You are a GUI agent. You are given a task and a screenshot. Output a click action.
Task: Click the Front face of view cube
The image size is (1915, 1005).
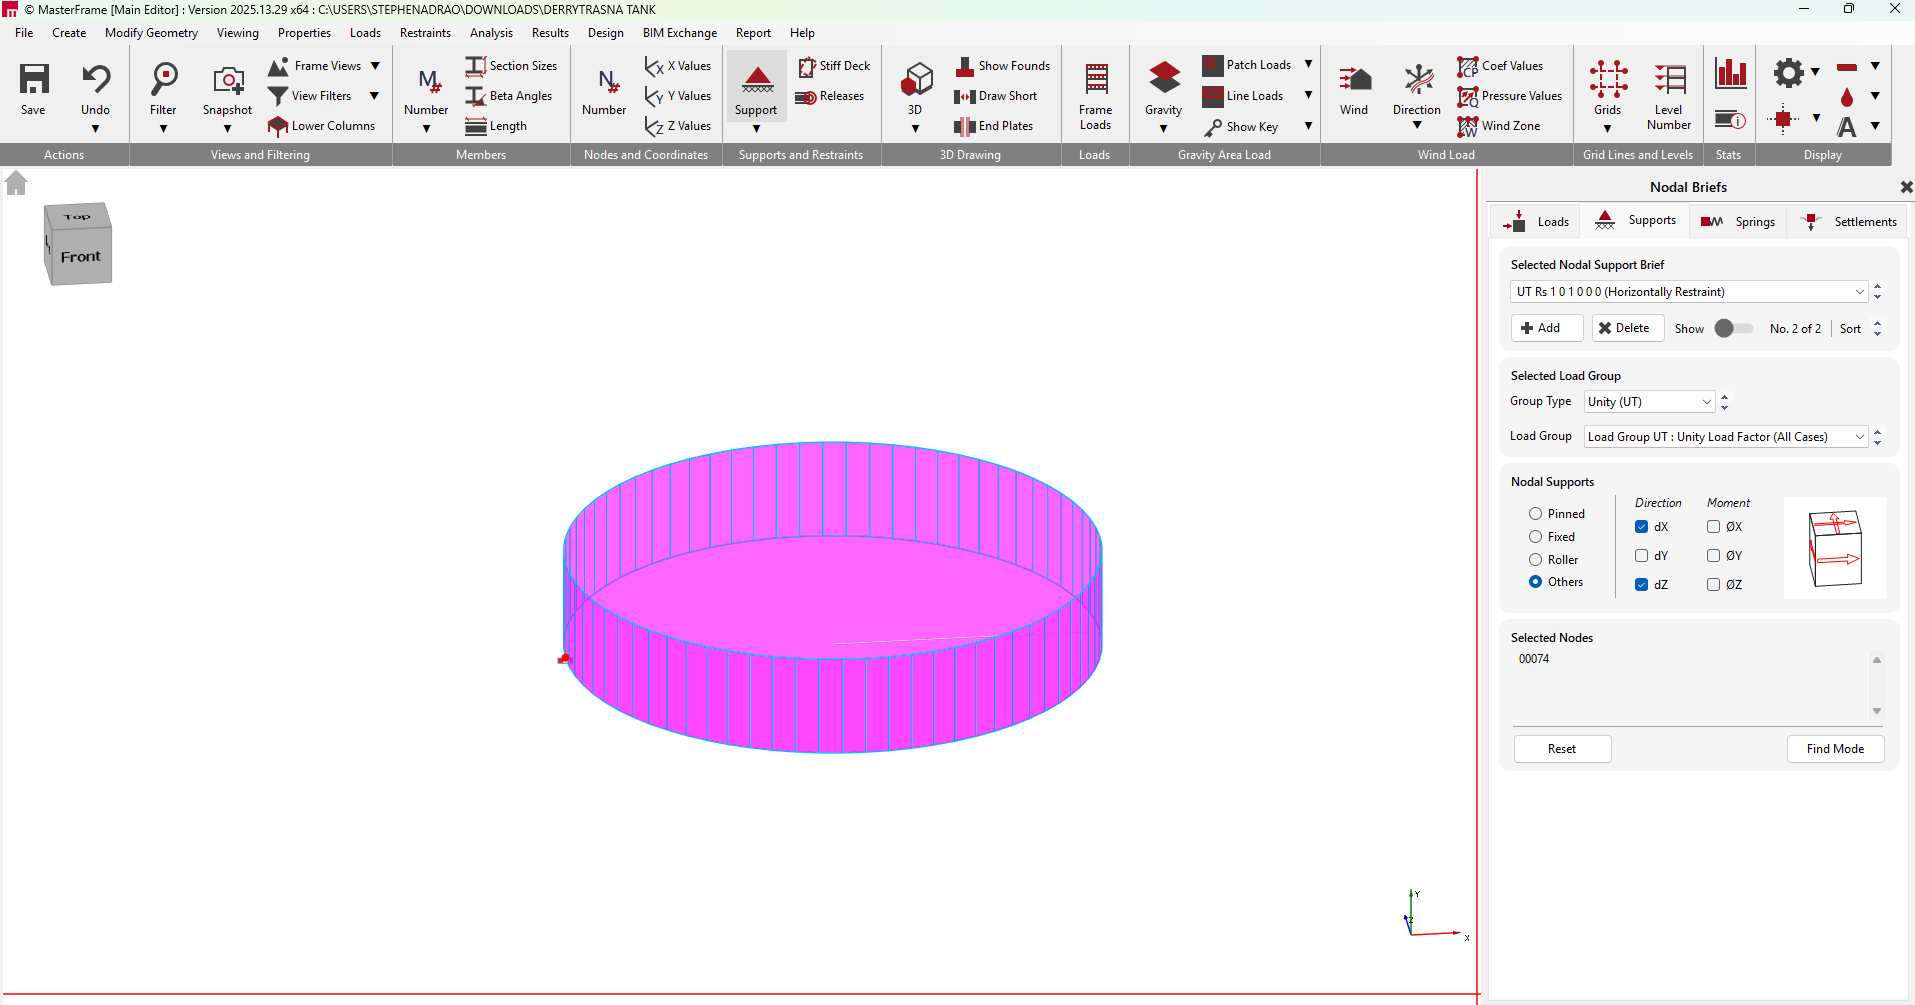coord(81,258)
